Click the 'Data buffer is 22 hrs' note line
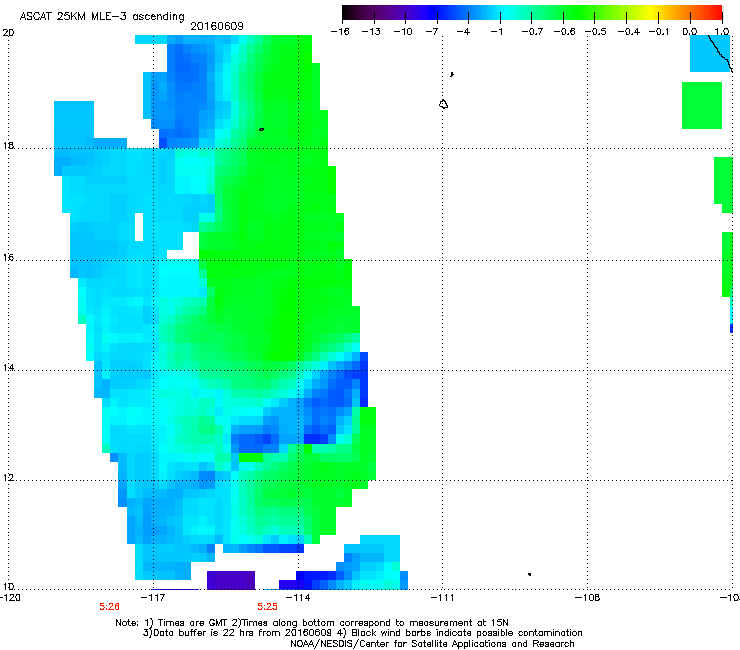The width and height of the screenshot is (740, 650). [362, 633]
